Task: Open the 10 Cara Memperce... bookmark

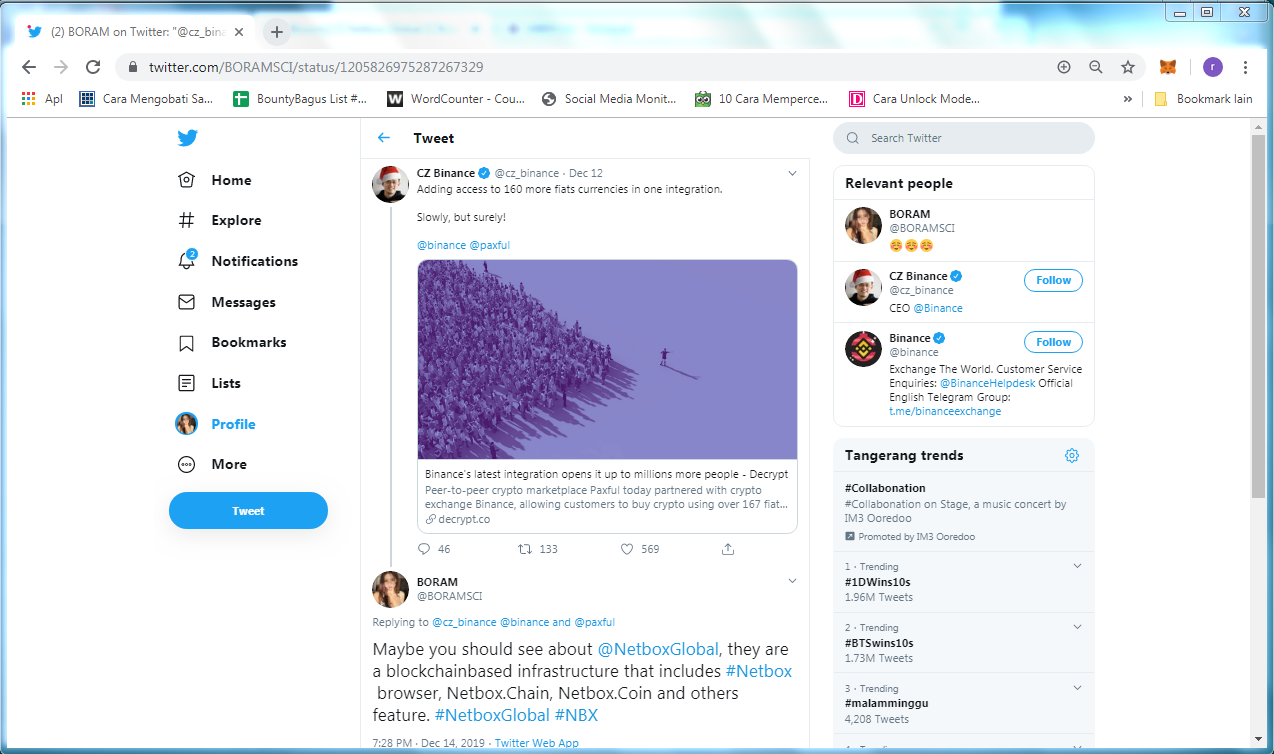Action: (761, 99)
